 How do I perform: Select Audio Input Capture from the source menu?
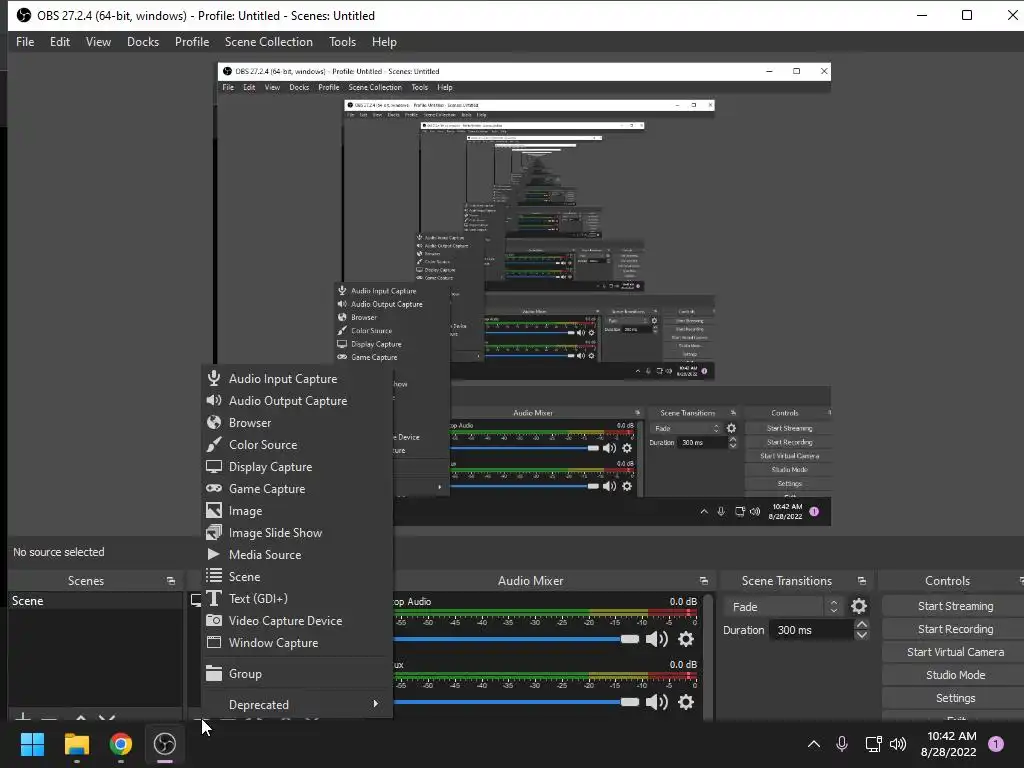coord(297,379)
